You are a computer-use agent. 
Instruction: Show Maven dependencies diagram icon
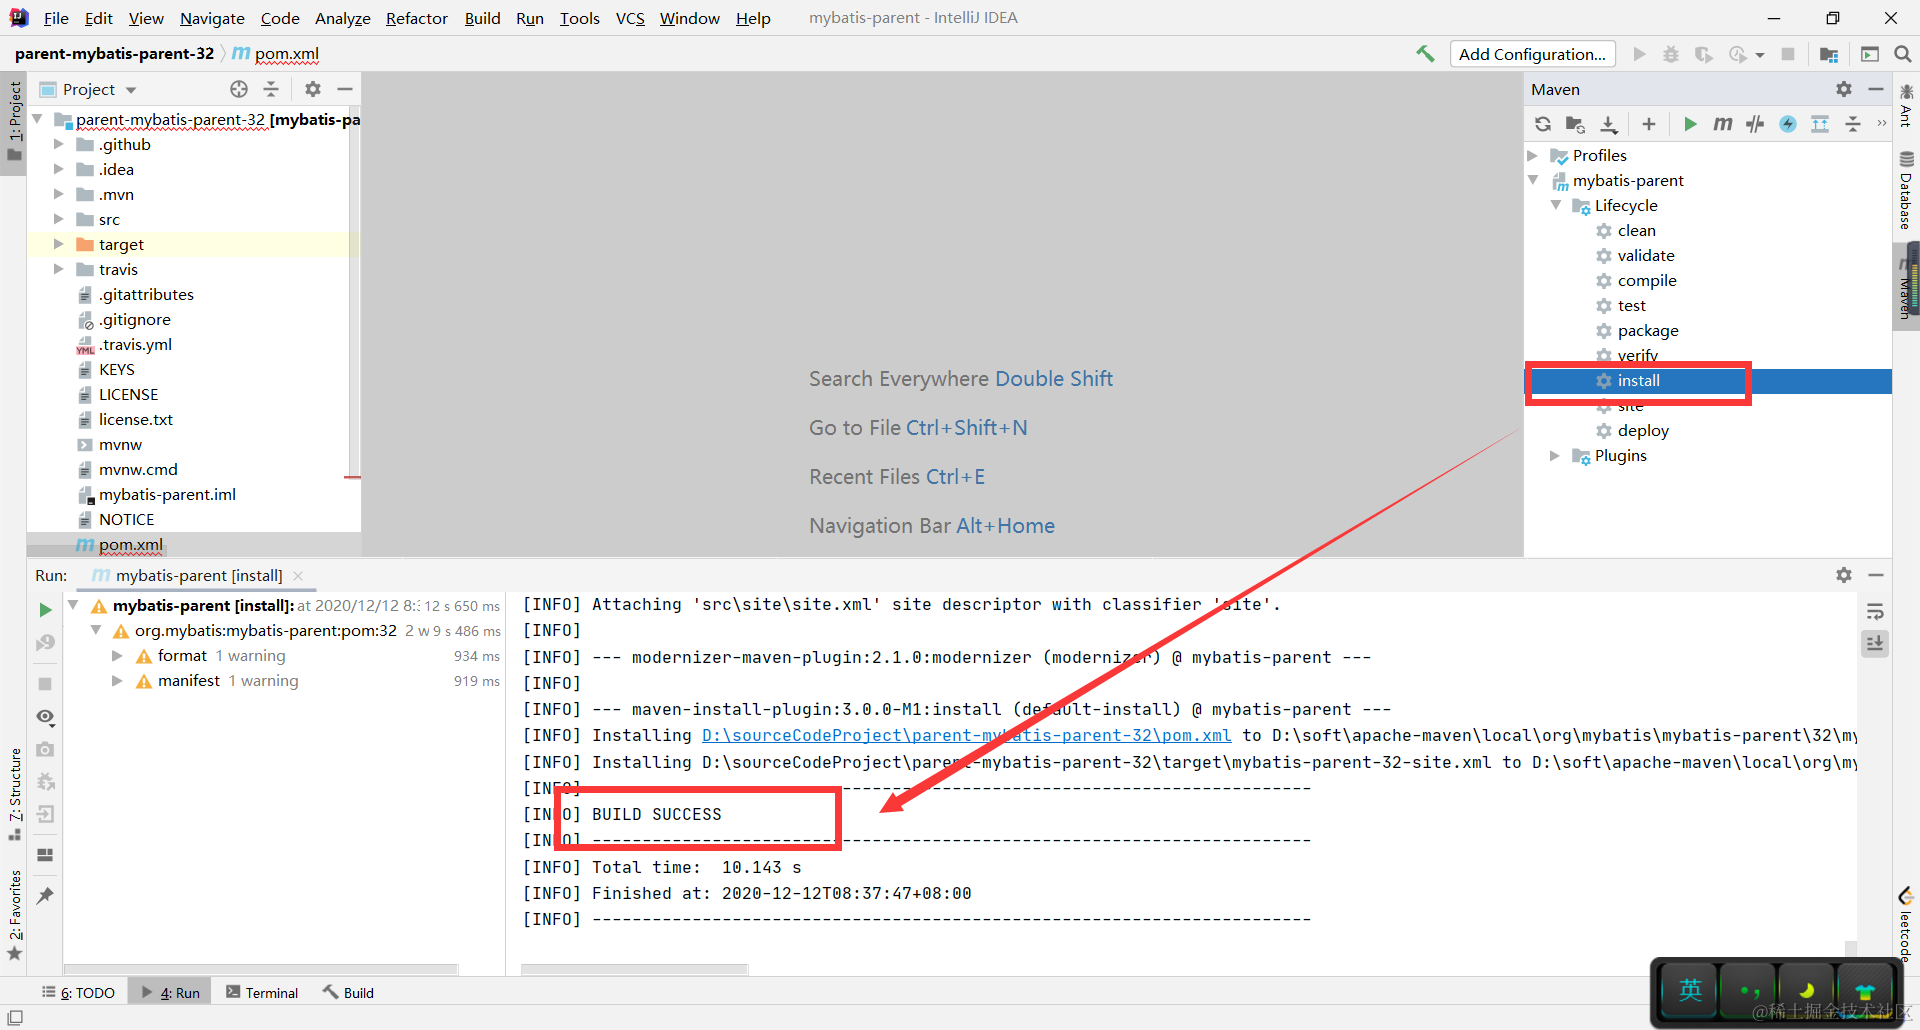point(1820,124)
